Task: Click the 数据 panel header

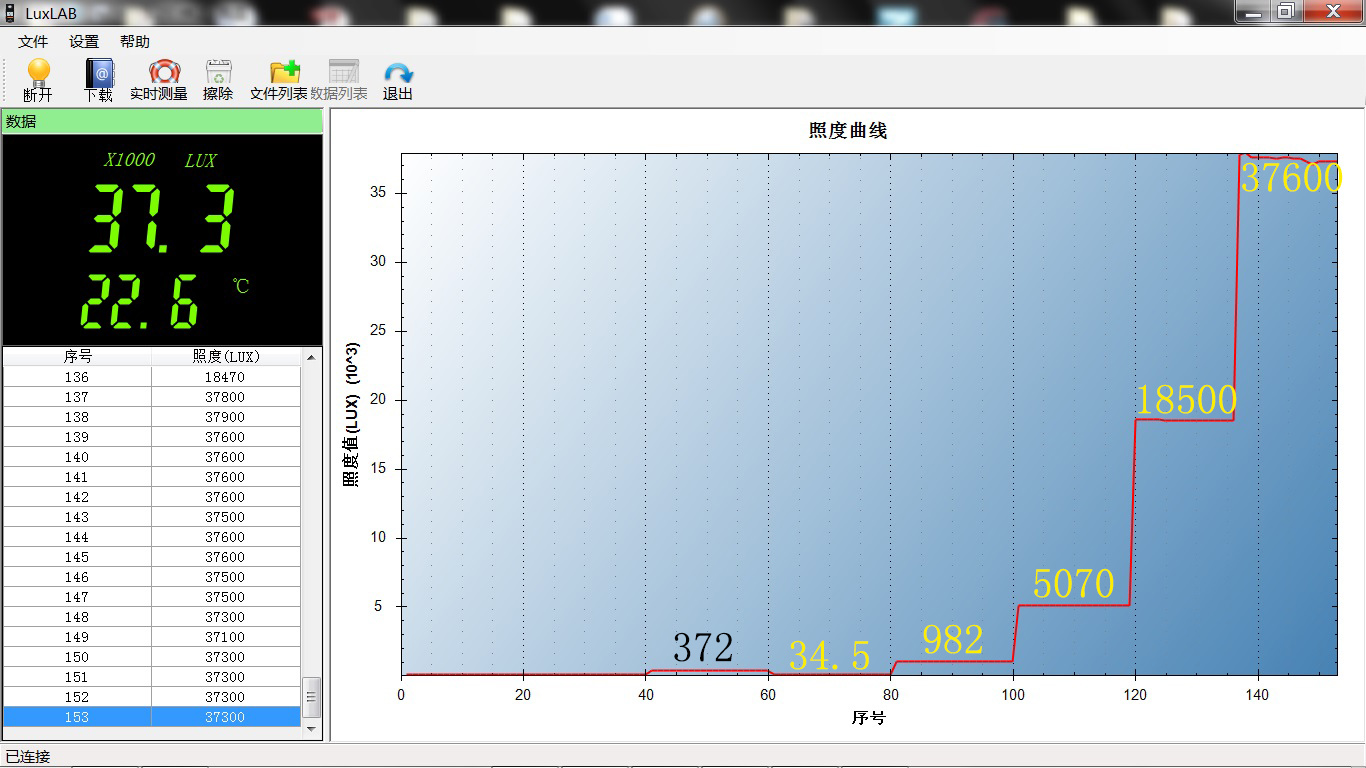Action: [x=162, y=121]
